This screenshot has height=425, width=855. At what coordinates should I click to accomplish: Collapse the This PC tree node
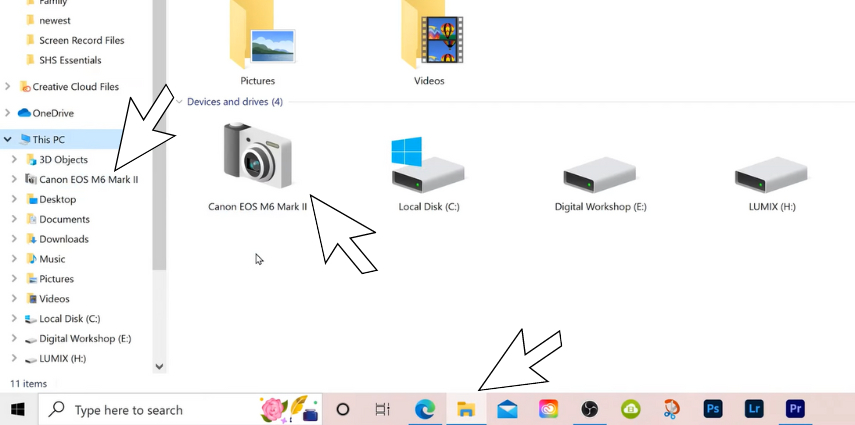coord(8,140)
